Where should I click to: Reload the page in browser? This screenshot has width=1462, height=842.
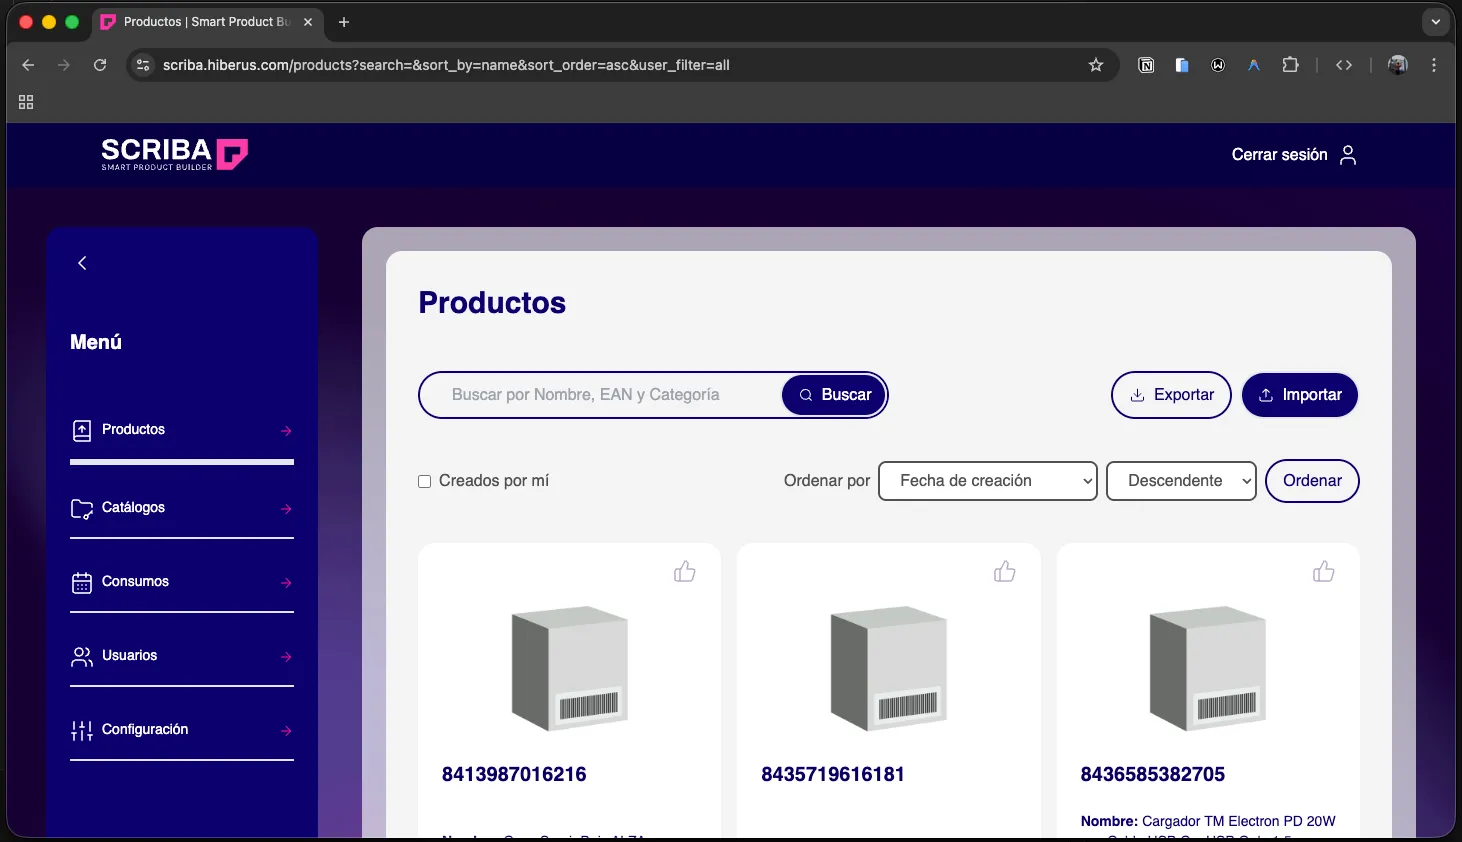click(x=100, y=65)
